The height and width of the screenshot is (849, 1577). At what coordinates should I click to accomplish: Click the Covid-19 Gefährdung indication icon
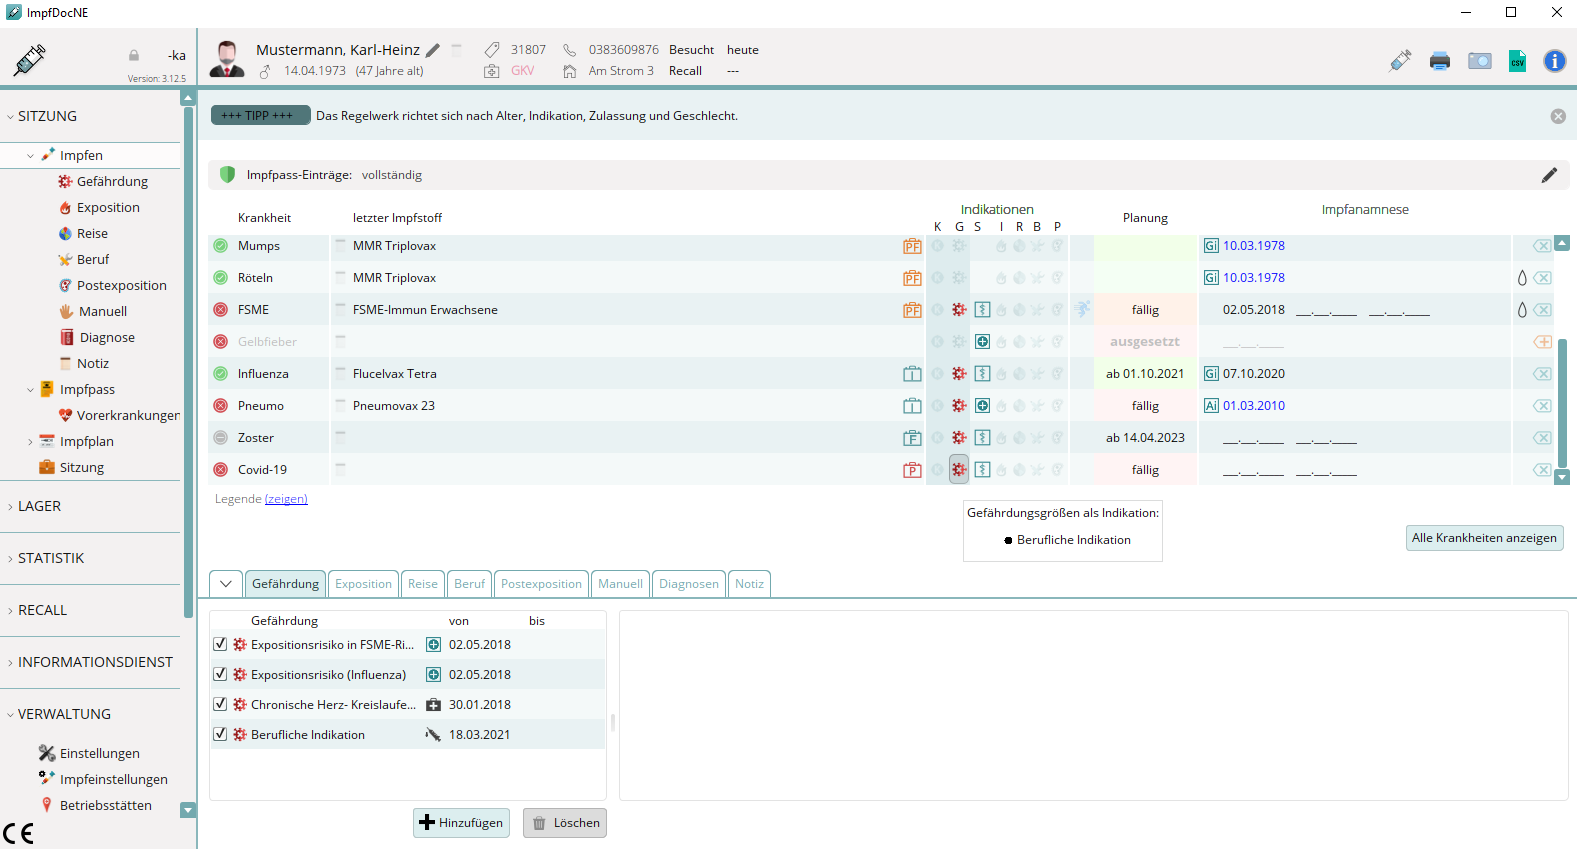[x=959, y=469]
